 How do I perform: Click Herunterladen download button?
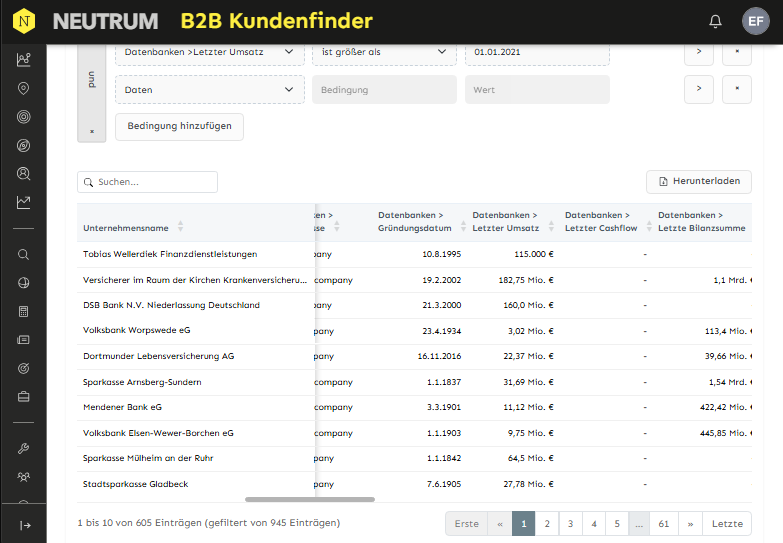point(699,181)
